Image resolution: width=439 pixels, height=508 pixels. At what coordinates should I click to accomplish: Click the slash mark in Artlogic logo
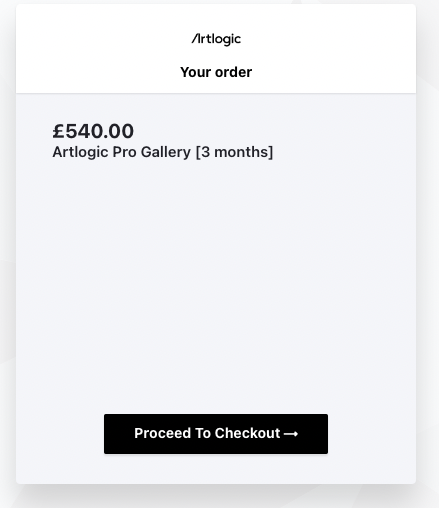[195, 39]
